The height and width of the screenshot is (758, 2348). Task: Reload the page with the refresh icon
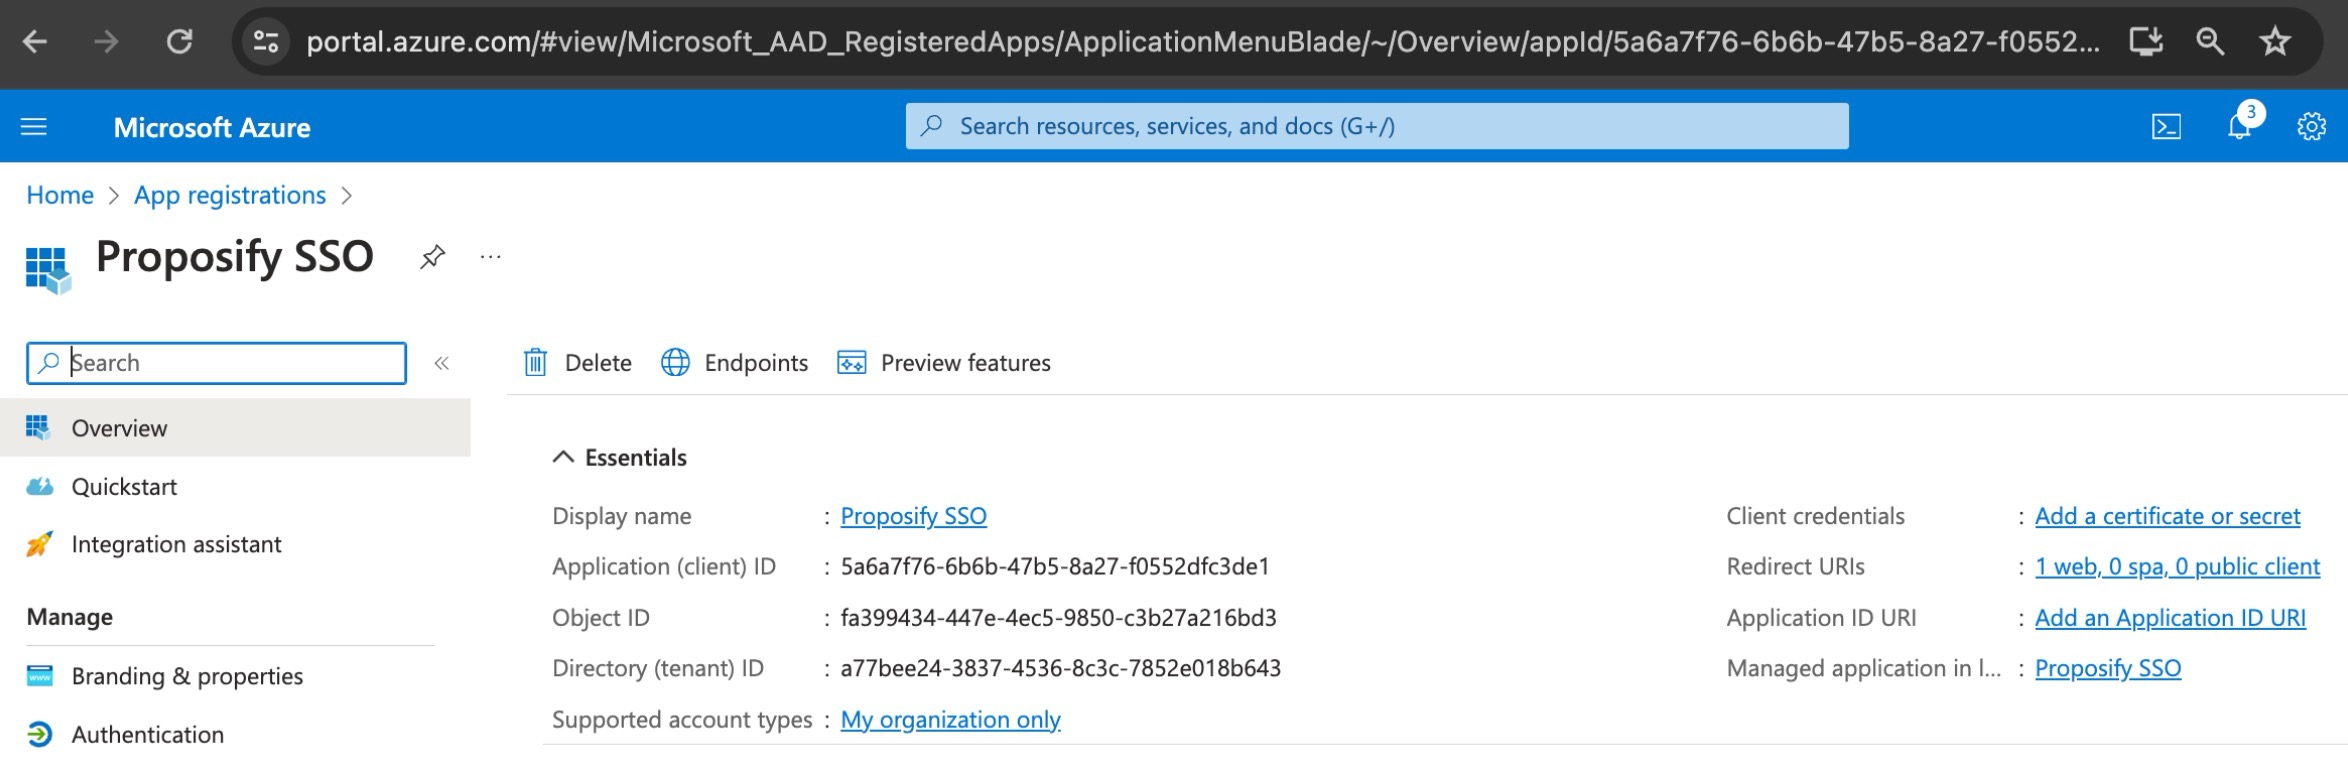tap(179, 41)
